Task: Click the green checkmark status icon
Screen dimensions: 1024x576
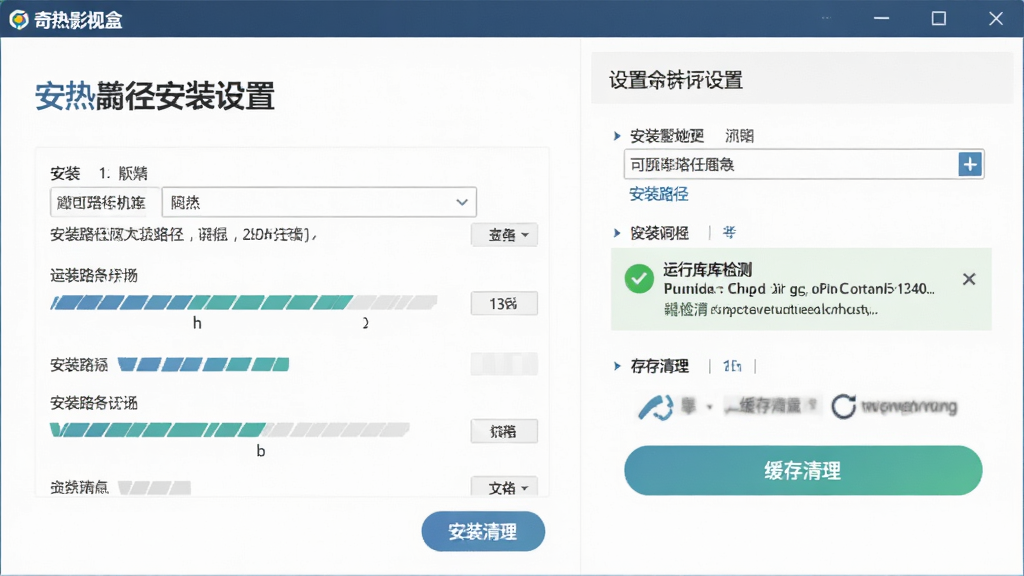Action: pyautogui.click(x=639, y=280)
